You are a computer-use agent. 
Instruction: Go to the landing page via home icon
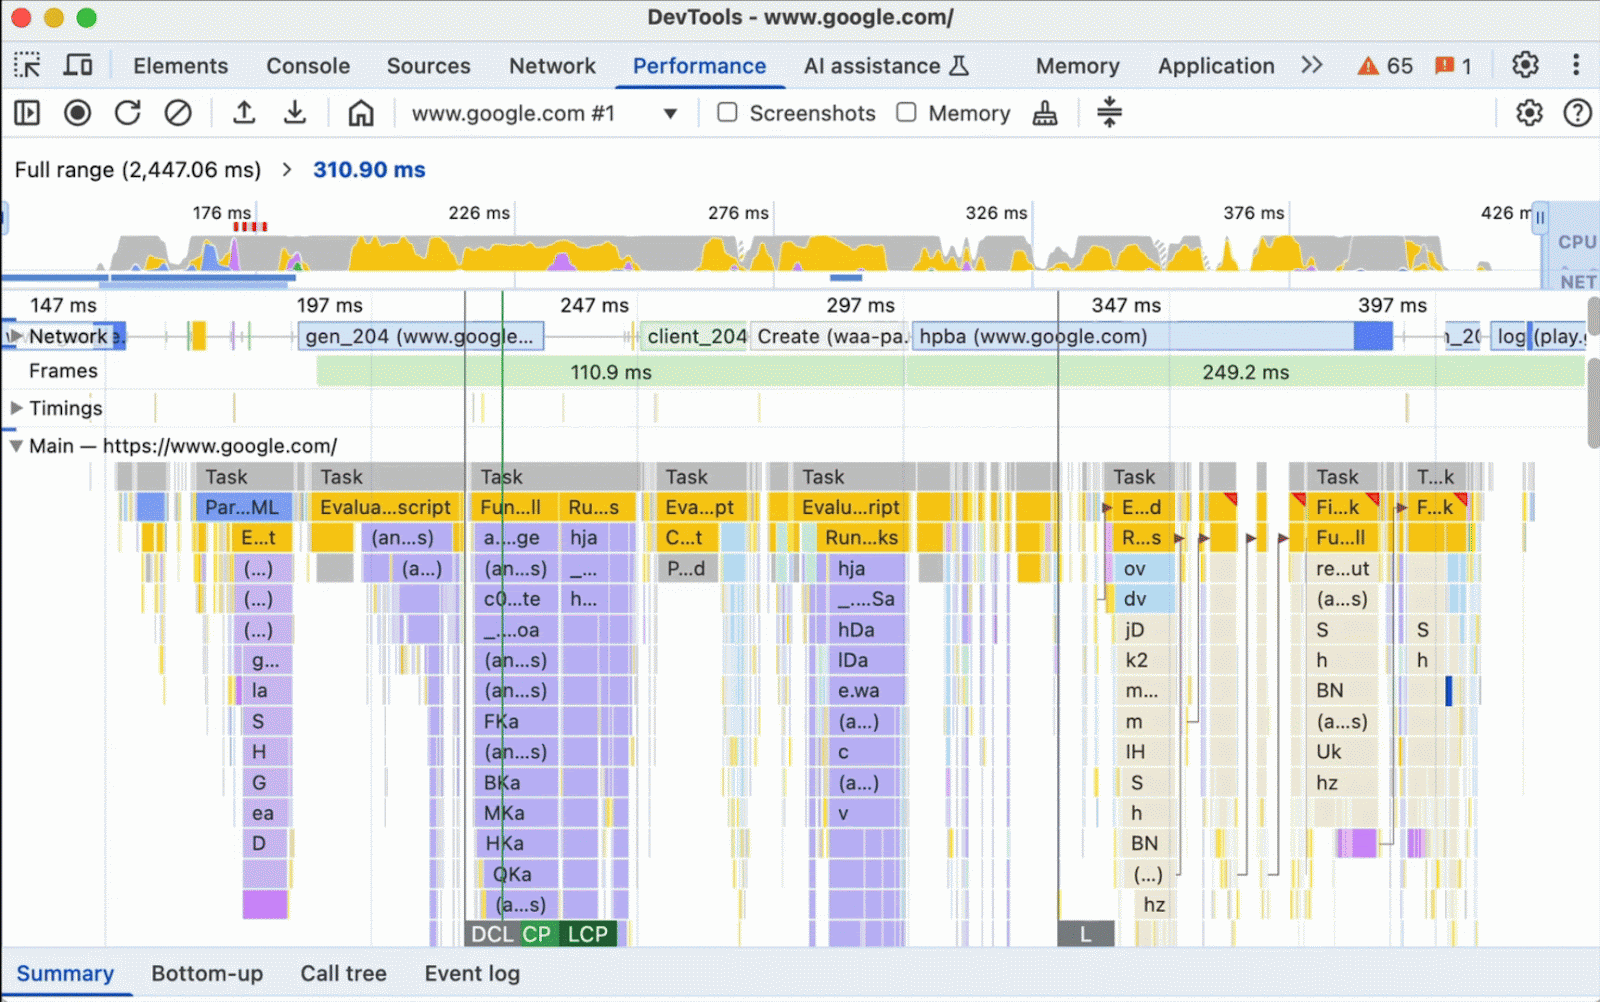pyautogui.click(x=361, y=113)
